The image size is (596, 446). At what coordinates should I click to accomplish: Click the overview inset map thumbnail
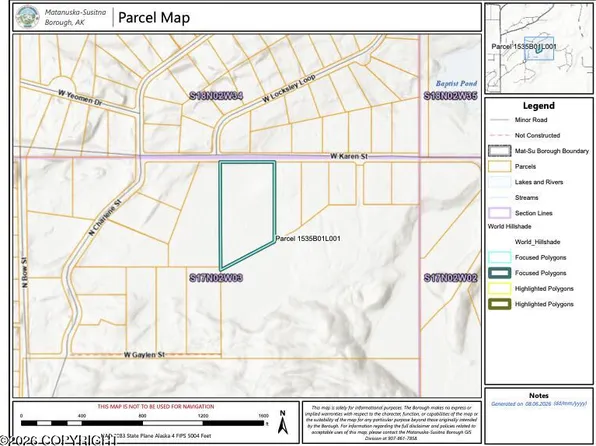point(539,48)
